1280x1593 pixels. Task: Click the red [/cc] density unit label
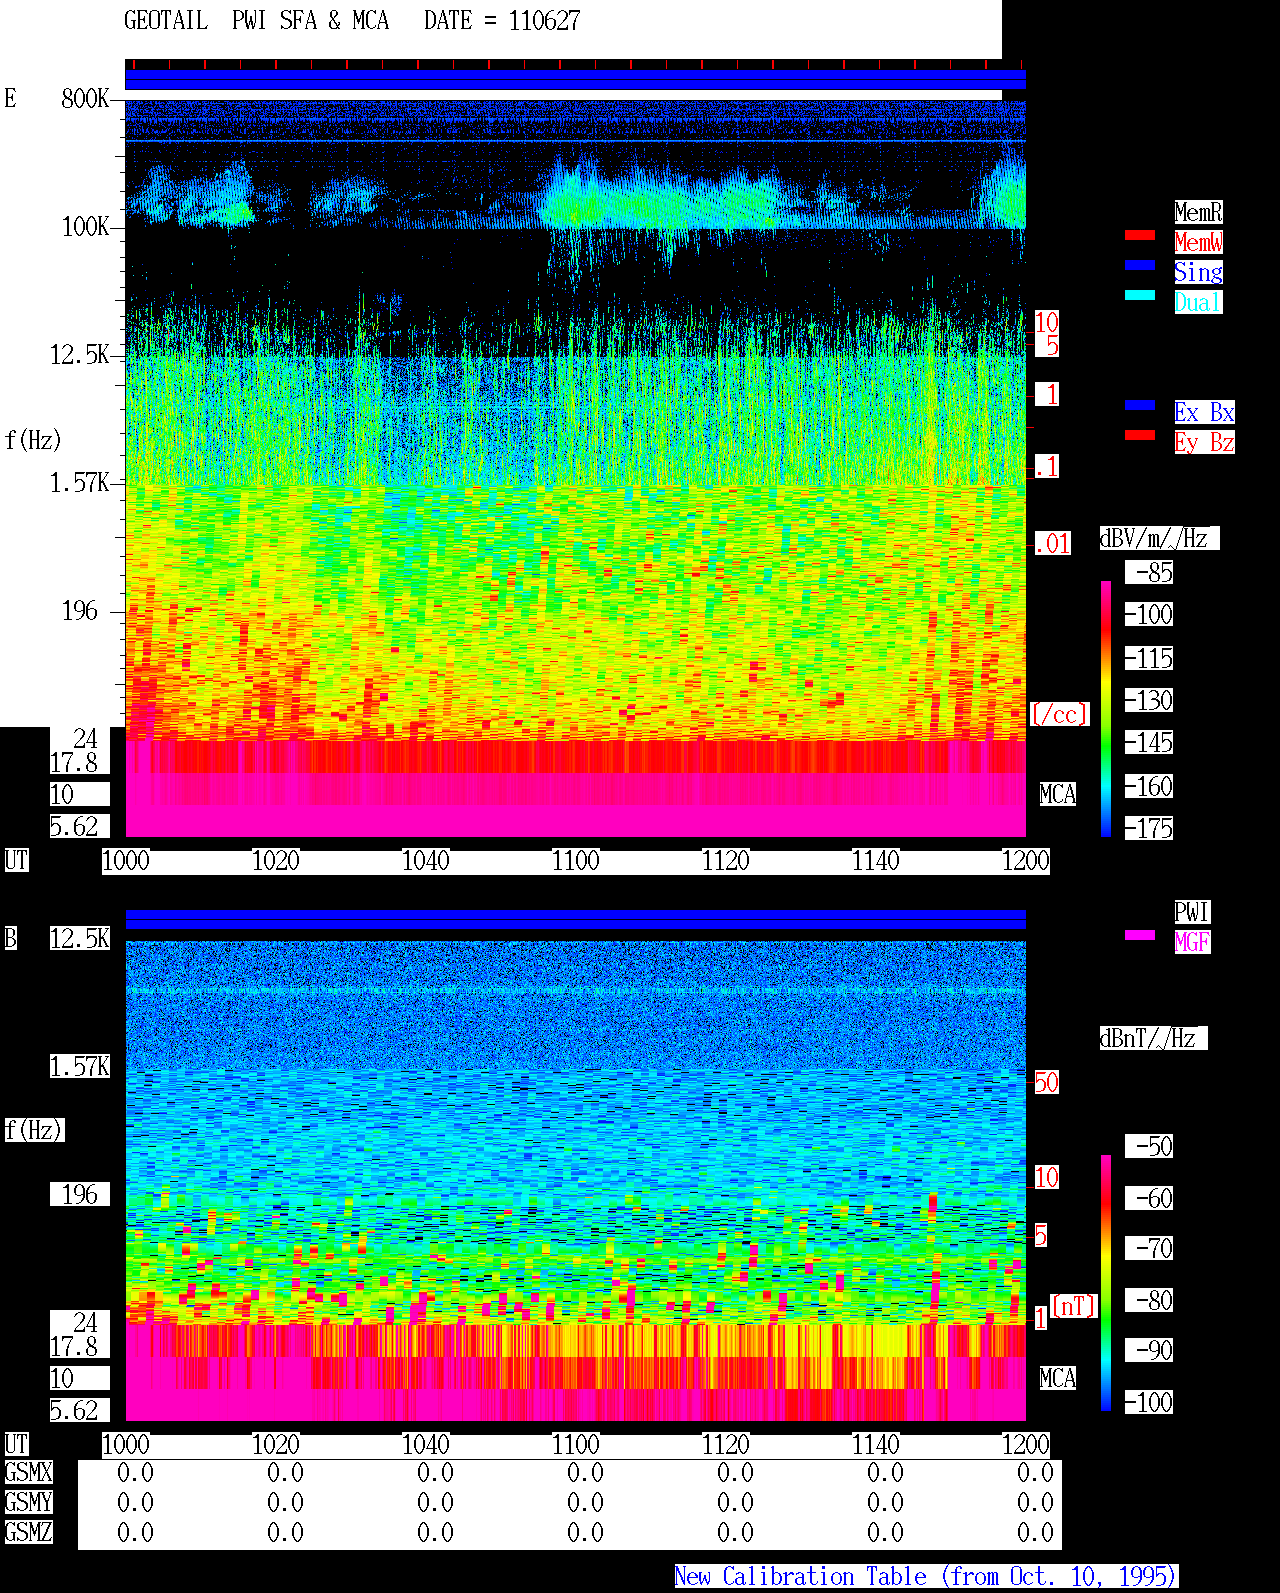coord(1059,715)
